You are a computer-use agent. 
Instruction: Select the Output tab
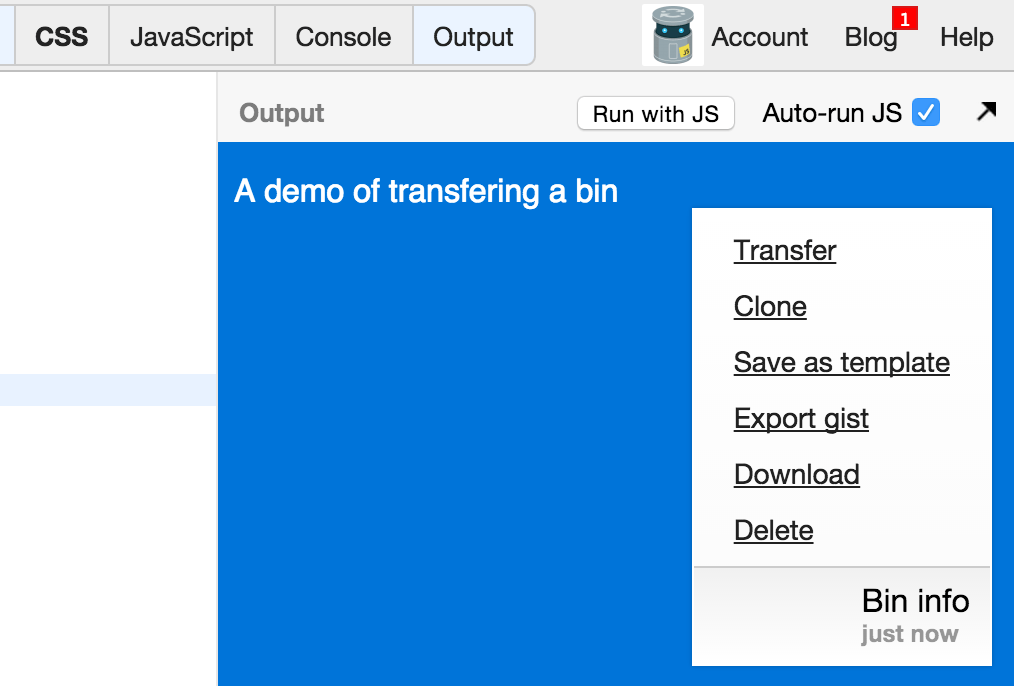coord(474,35)
